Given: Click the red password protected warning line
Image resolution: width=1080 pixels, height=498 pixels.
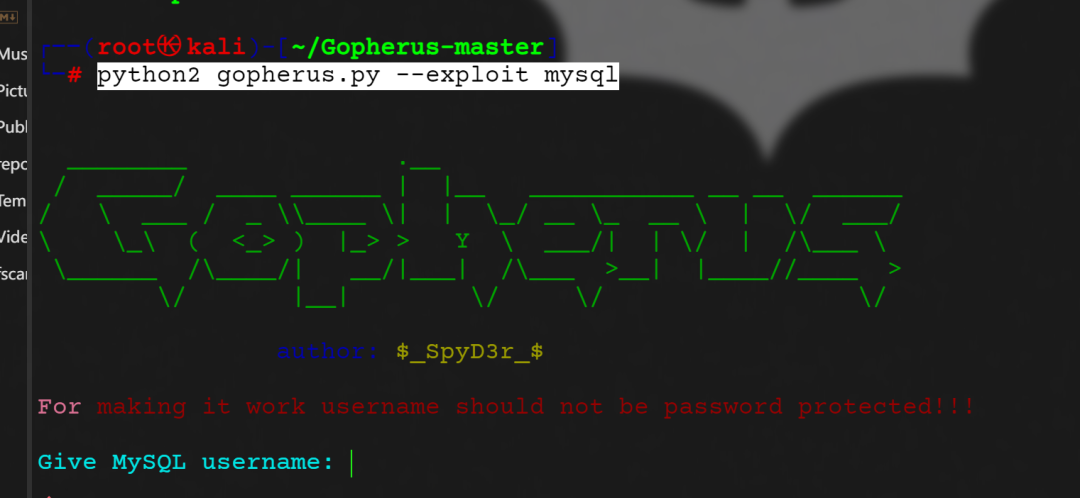Looking at the screenshot, I should tap(506, 407).
